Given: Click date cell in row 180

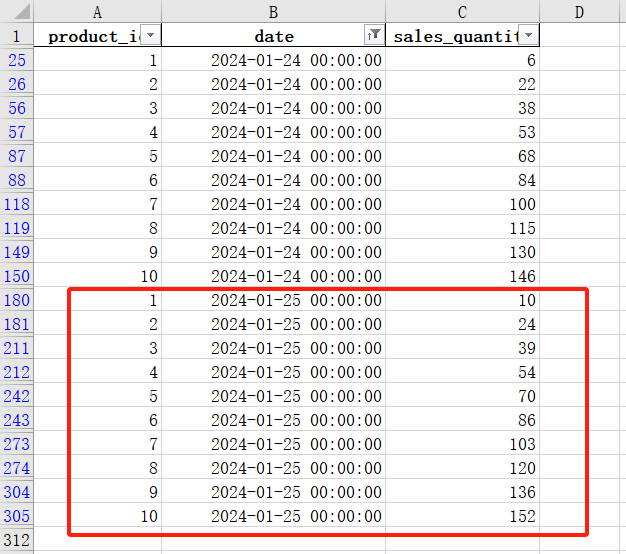Looking at the screenshot, I should 273,300.
